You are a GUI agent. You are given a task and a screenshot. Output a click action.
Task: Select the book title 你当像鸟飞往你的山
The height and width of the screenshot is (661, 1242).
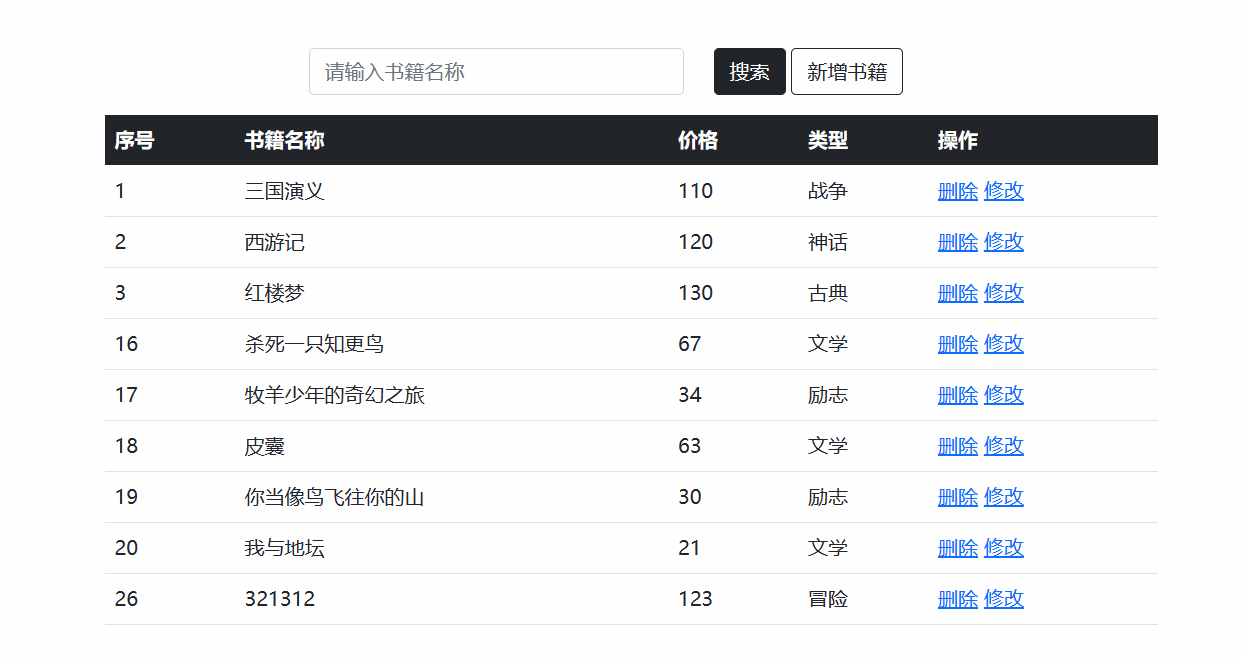[335, 497]
